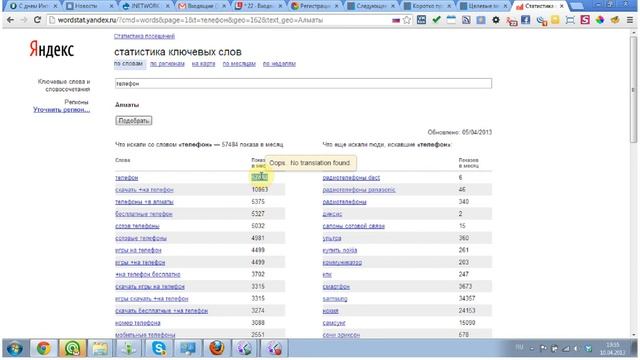
Task: Open Chrome from the taskbar
Action: 43,349
